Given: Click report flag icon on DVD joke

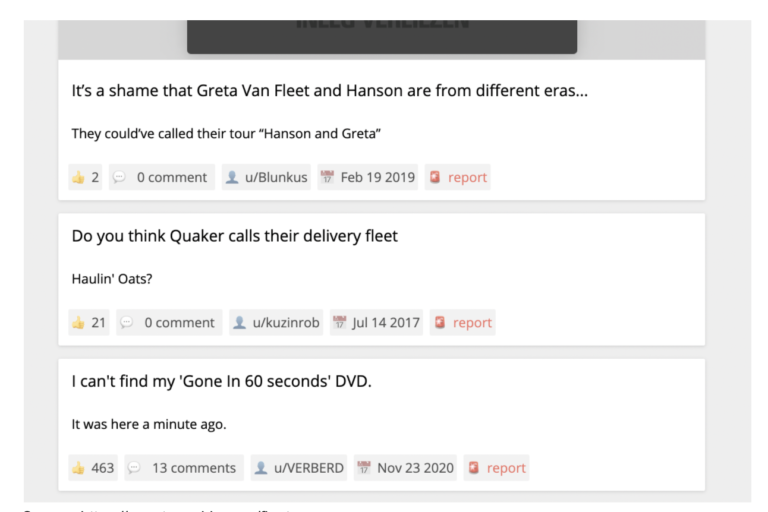Looking at the screenshot, I should coord(473,468).
